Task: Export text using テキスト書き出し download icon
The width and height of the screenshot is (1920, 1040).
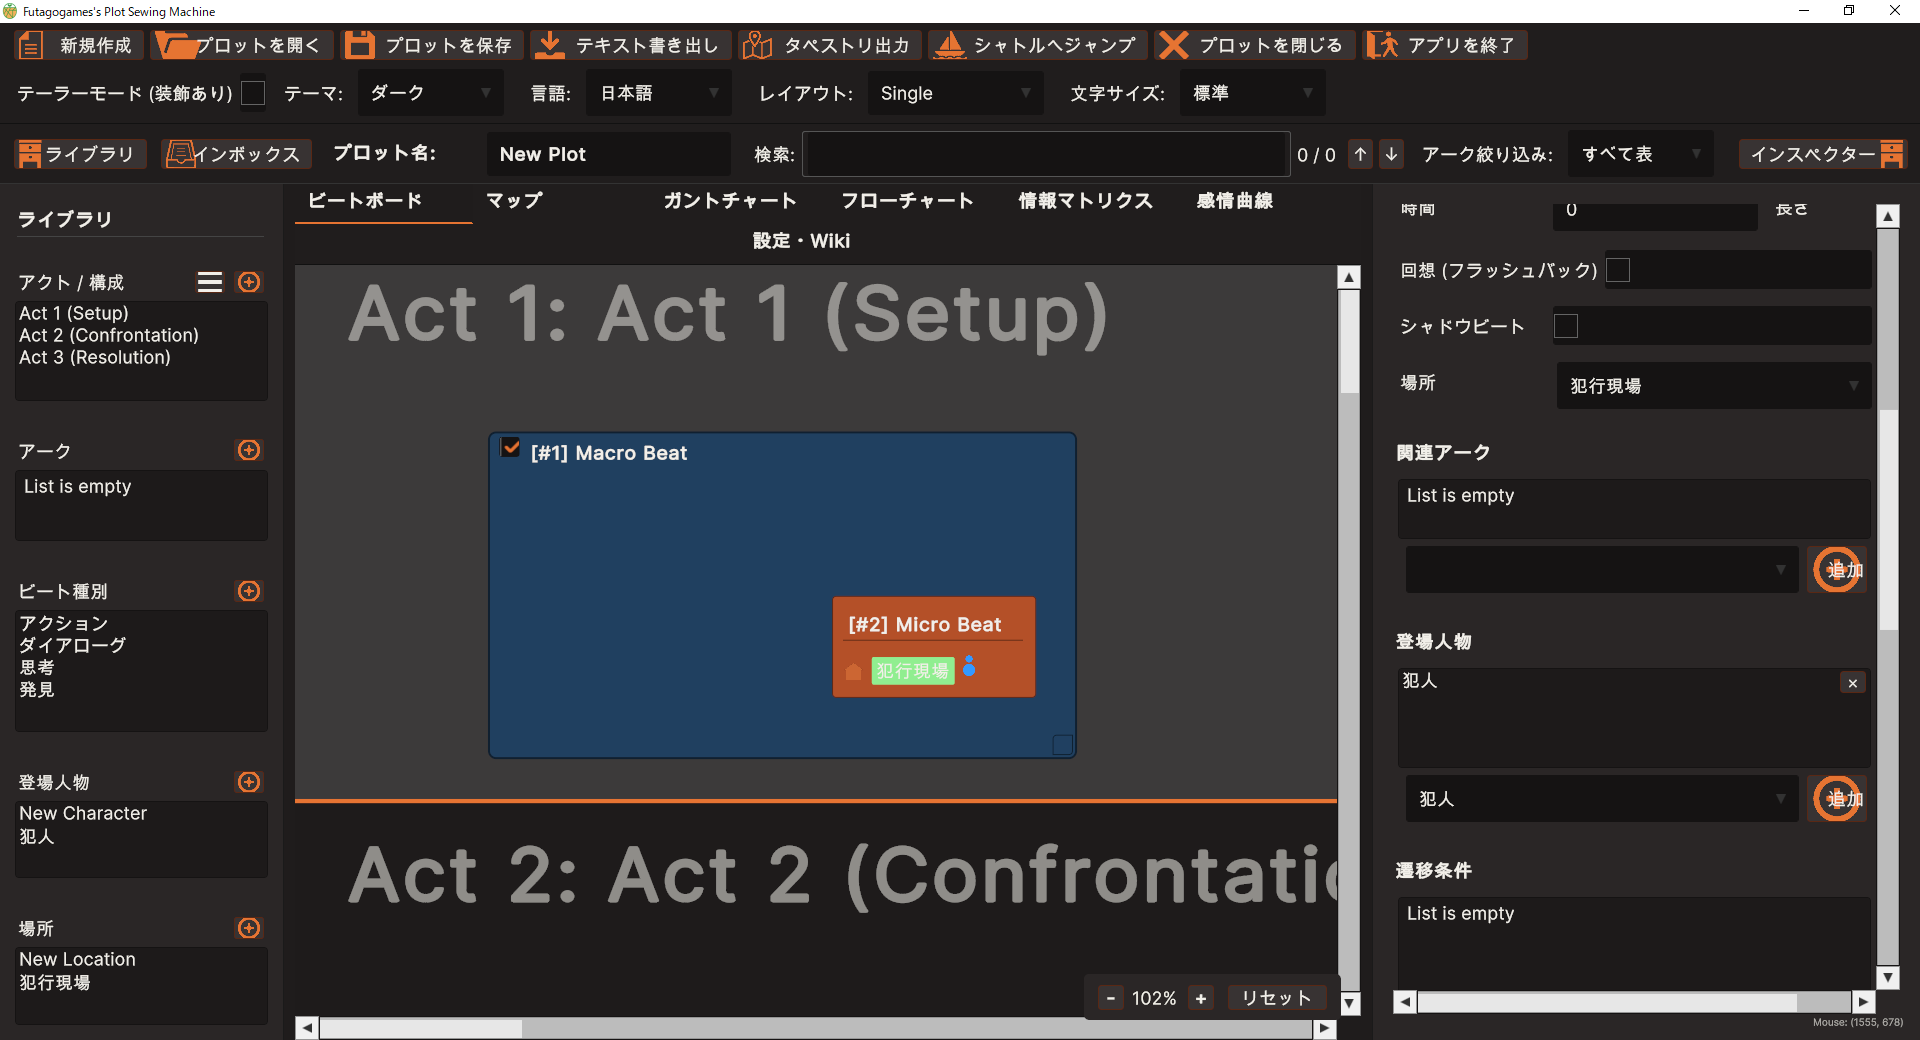Action: [x=548, y=45]
